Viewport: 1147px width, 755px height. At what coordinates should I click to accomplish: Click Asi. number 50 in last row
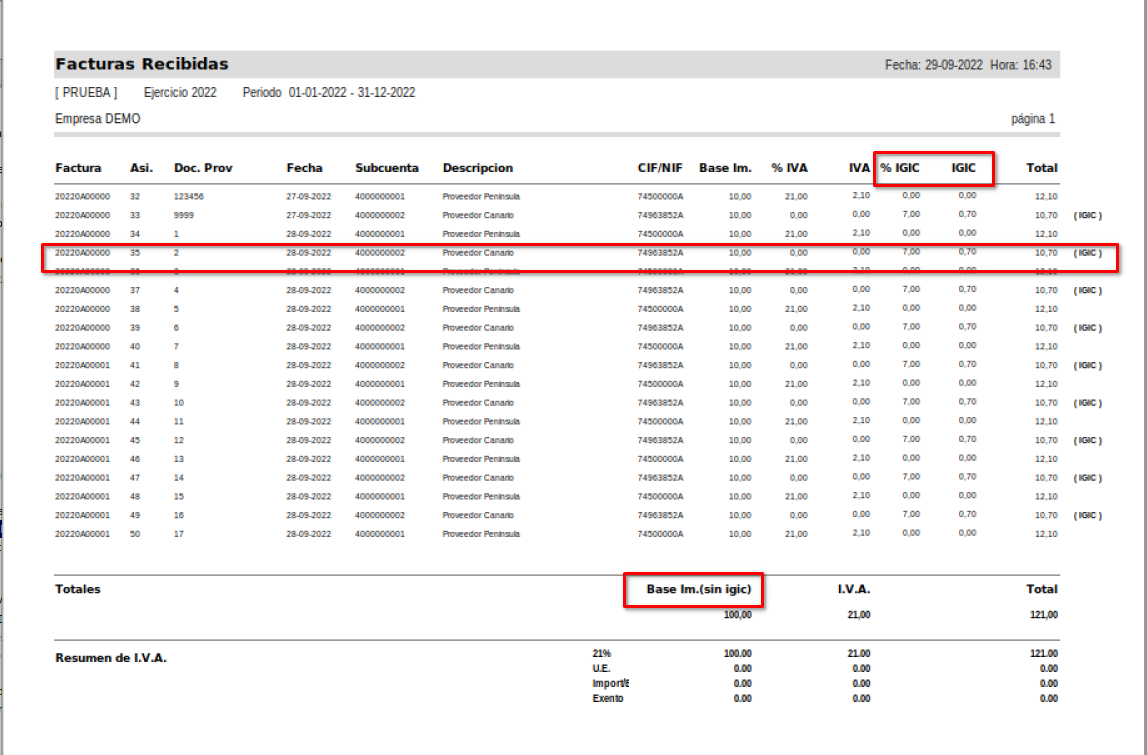(x=135, y=534)
